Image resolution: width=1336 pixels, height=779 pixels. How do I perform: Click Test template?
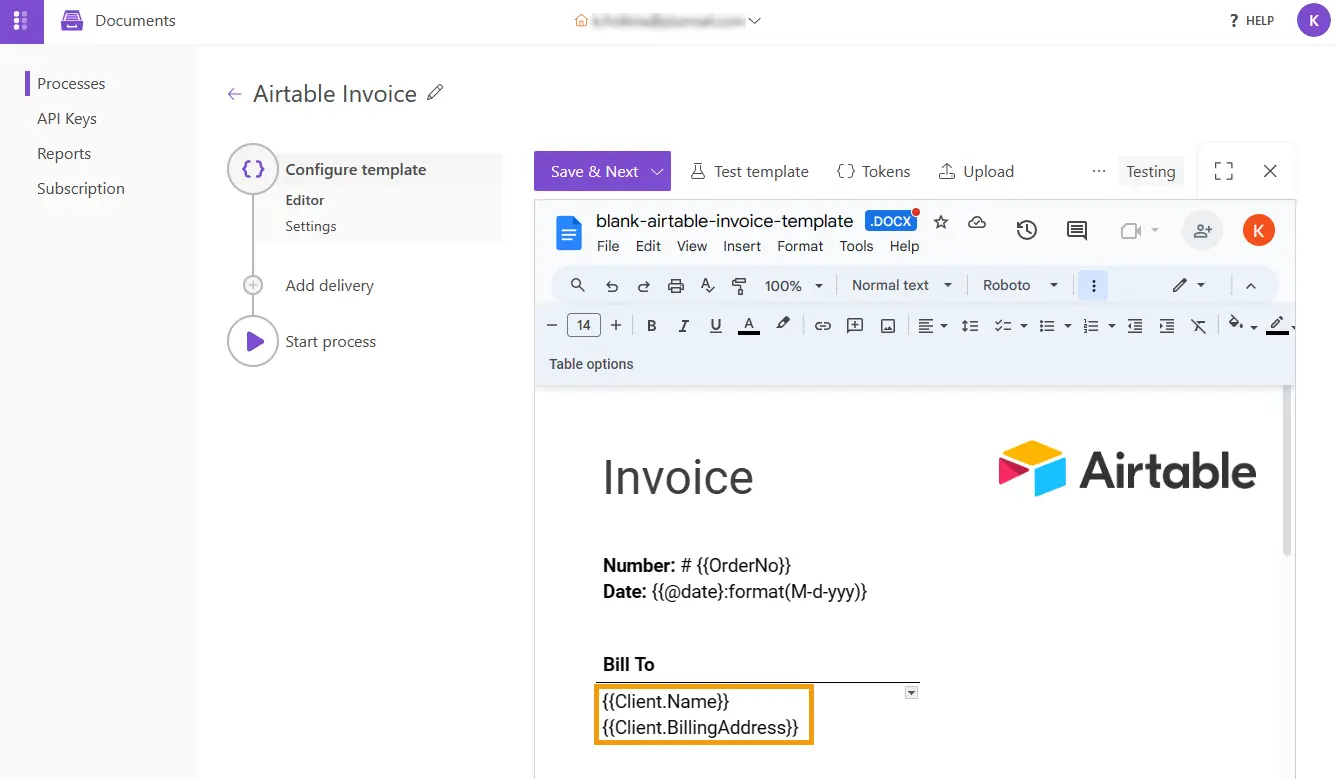click(750, 171)
